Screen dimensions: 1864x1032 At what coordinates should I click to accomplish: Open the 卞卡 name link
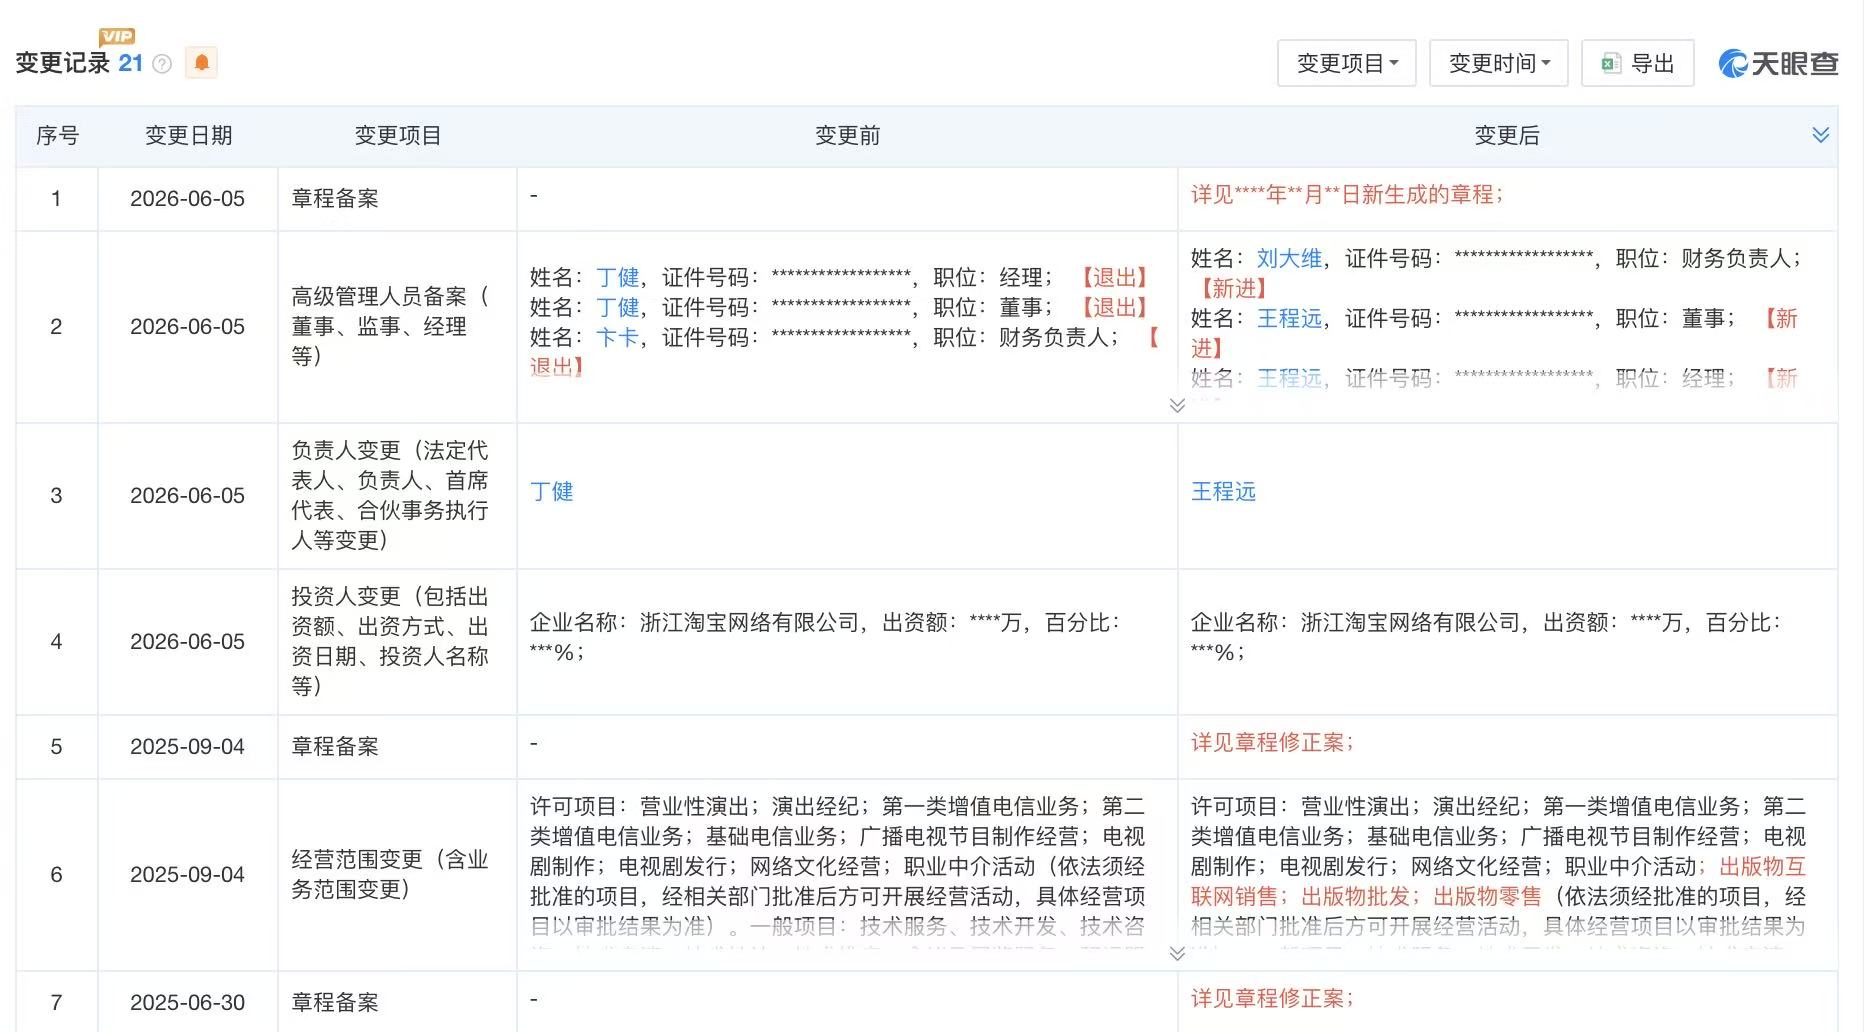coord(617,337)
